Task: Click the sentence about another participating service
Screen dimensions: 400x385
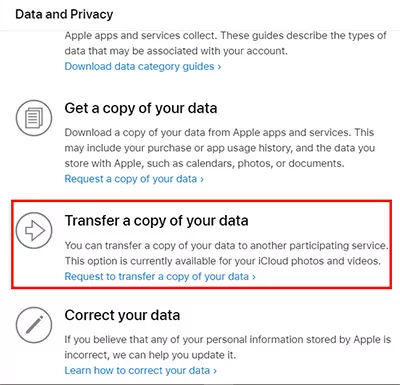Action: (x=226, y=246)
